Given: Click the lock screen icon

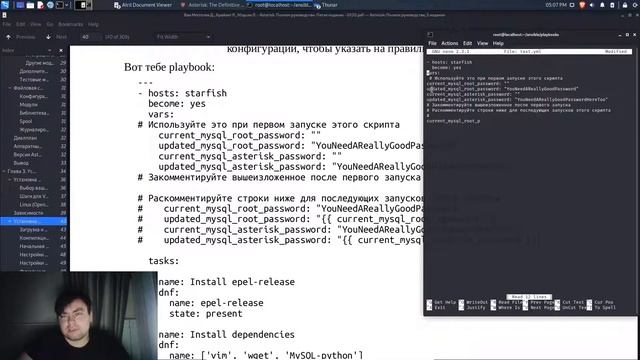Looking at the screenshot, I should click(624, 5).
